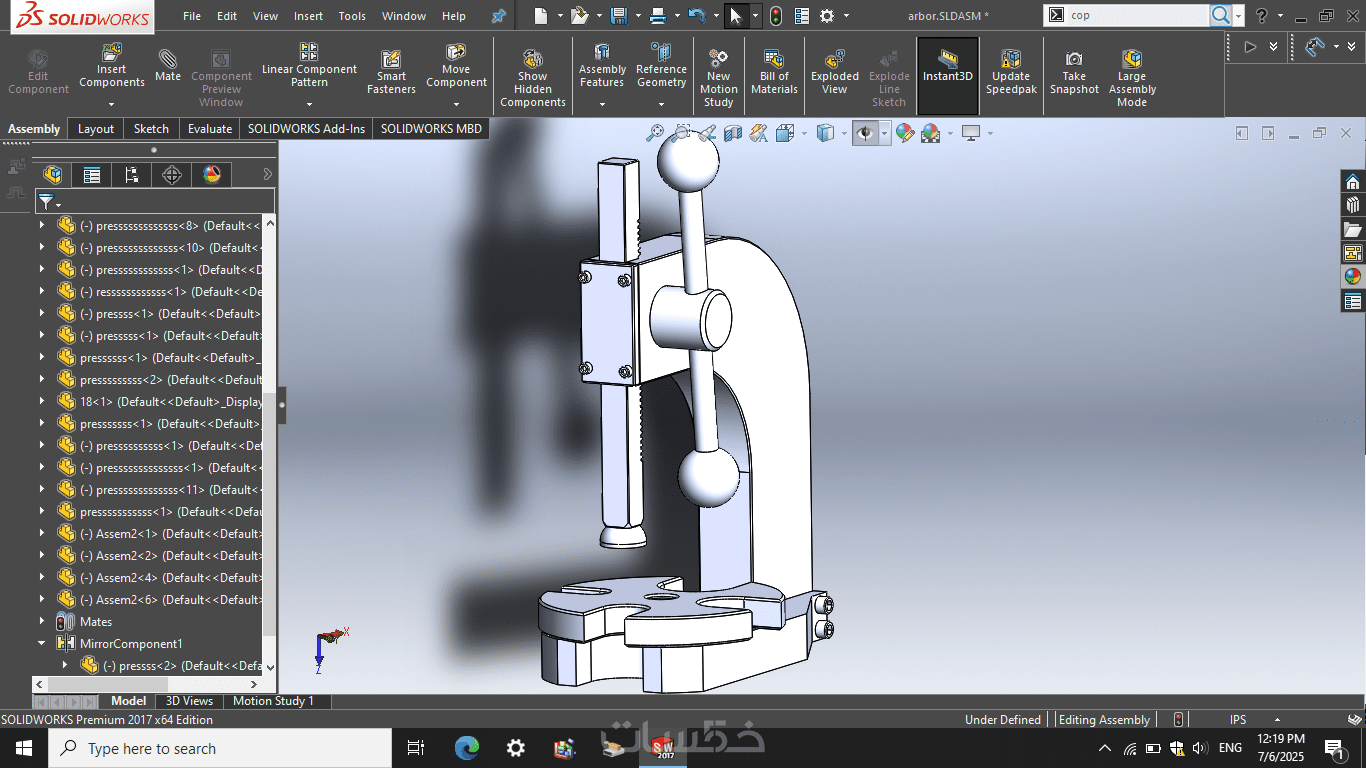Expand the Mates folder in tree
This screenshot has width=1366, height=768.
tap(42, 622)
